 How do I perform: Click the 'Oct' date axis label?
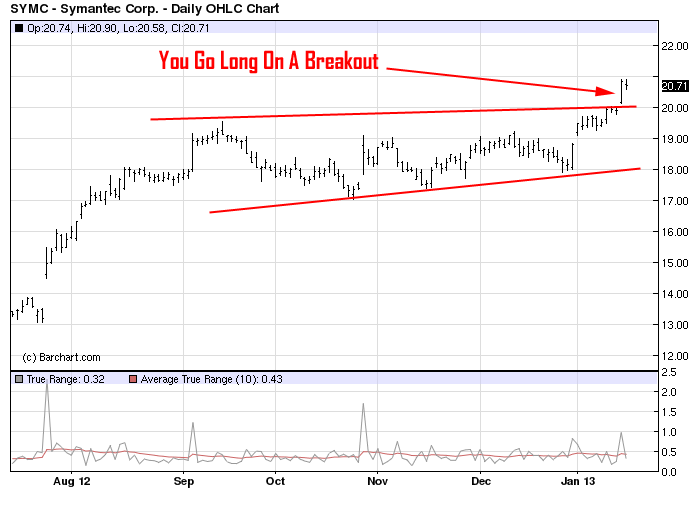point(275,481)
